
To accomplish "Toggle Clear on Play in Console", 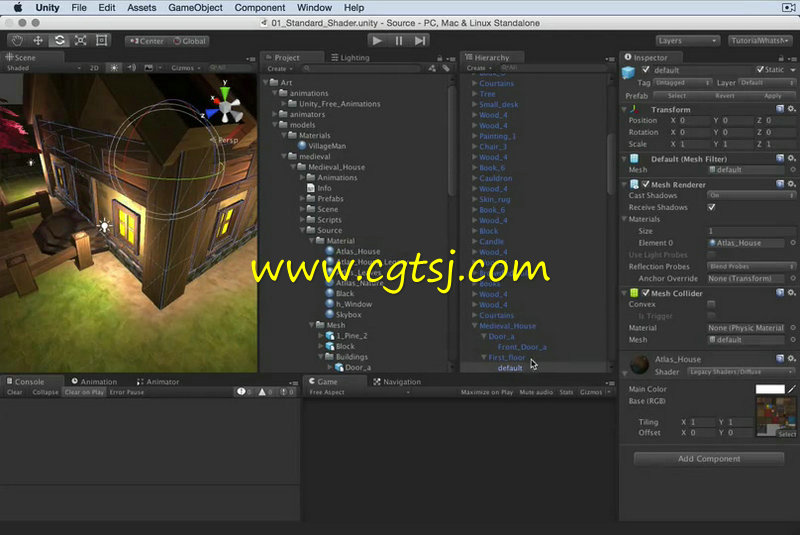I will 84,392.
